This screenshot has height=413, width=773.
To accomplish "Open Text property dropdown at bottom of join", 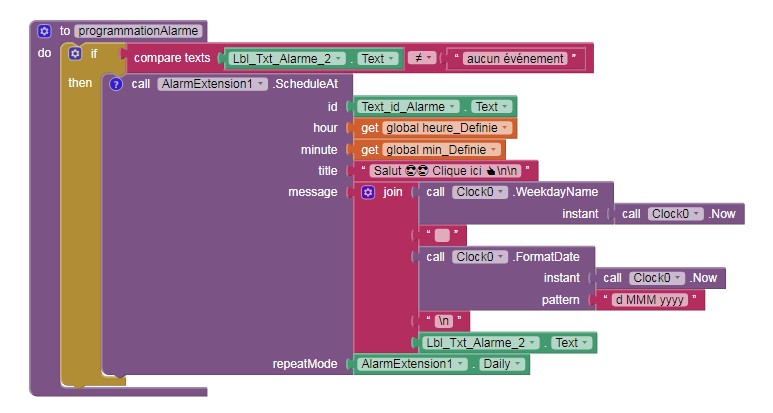I will tap(571, 343).
